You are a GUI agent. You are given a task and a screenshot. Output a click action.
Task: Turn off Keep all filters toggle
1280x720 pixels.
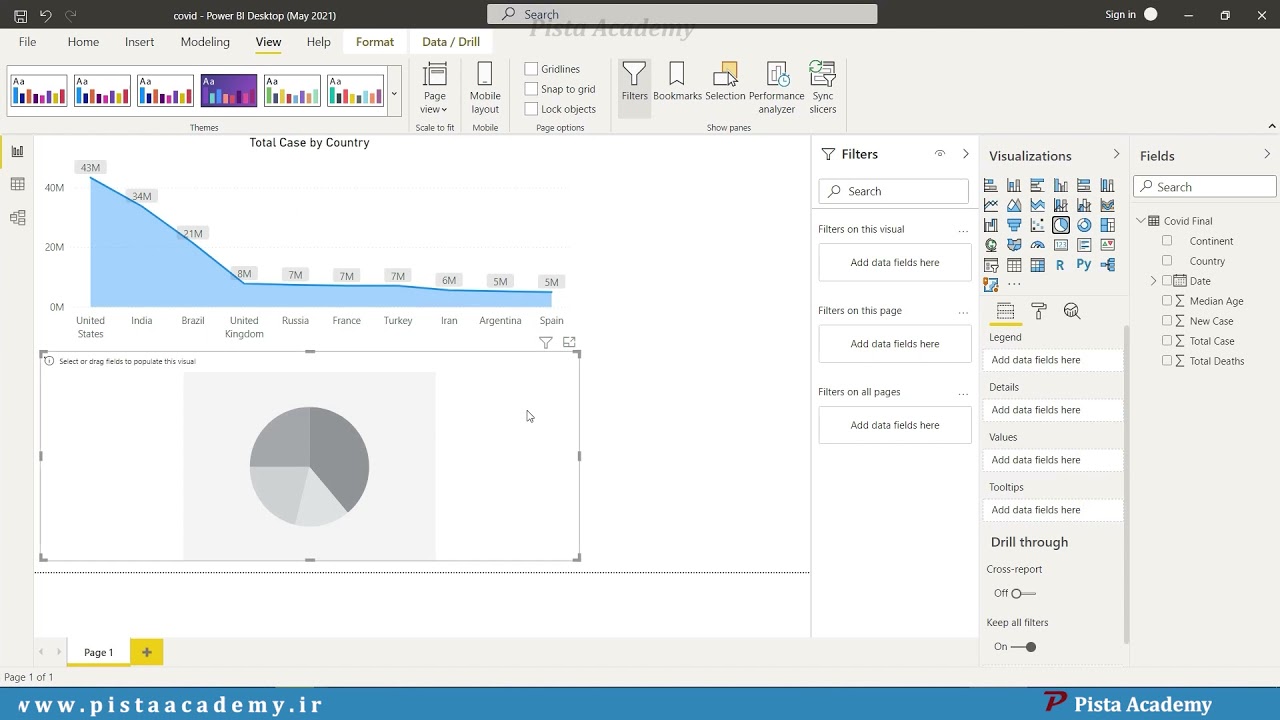point(1024,646)
